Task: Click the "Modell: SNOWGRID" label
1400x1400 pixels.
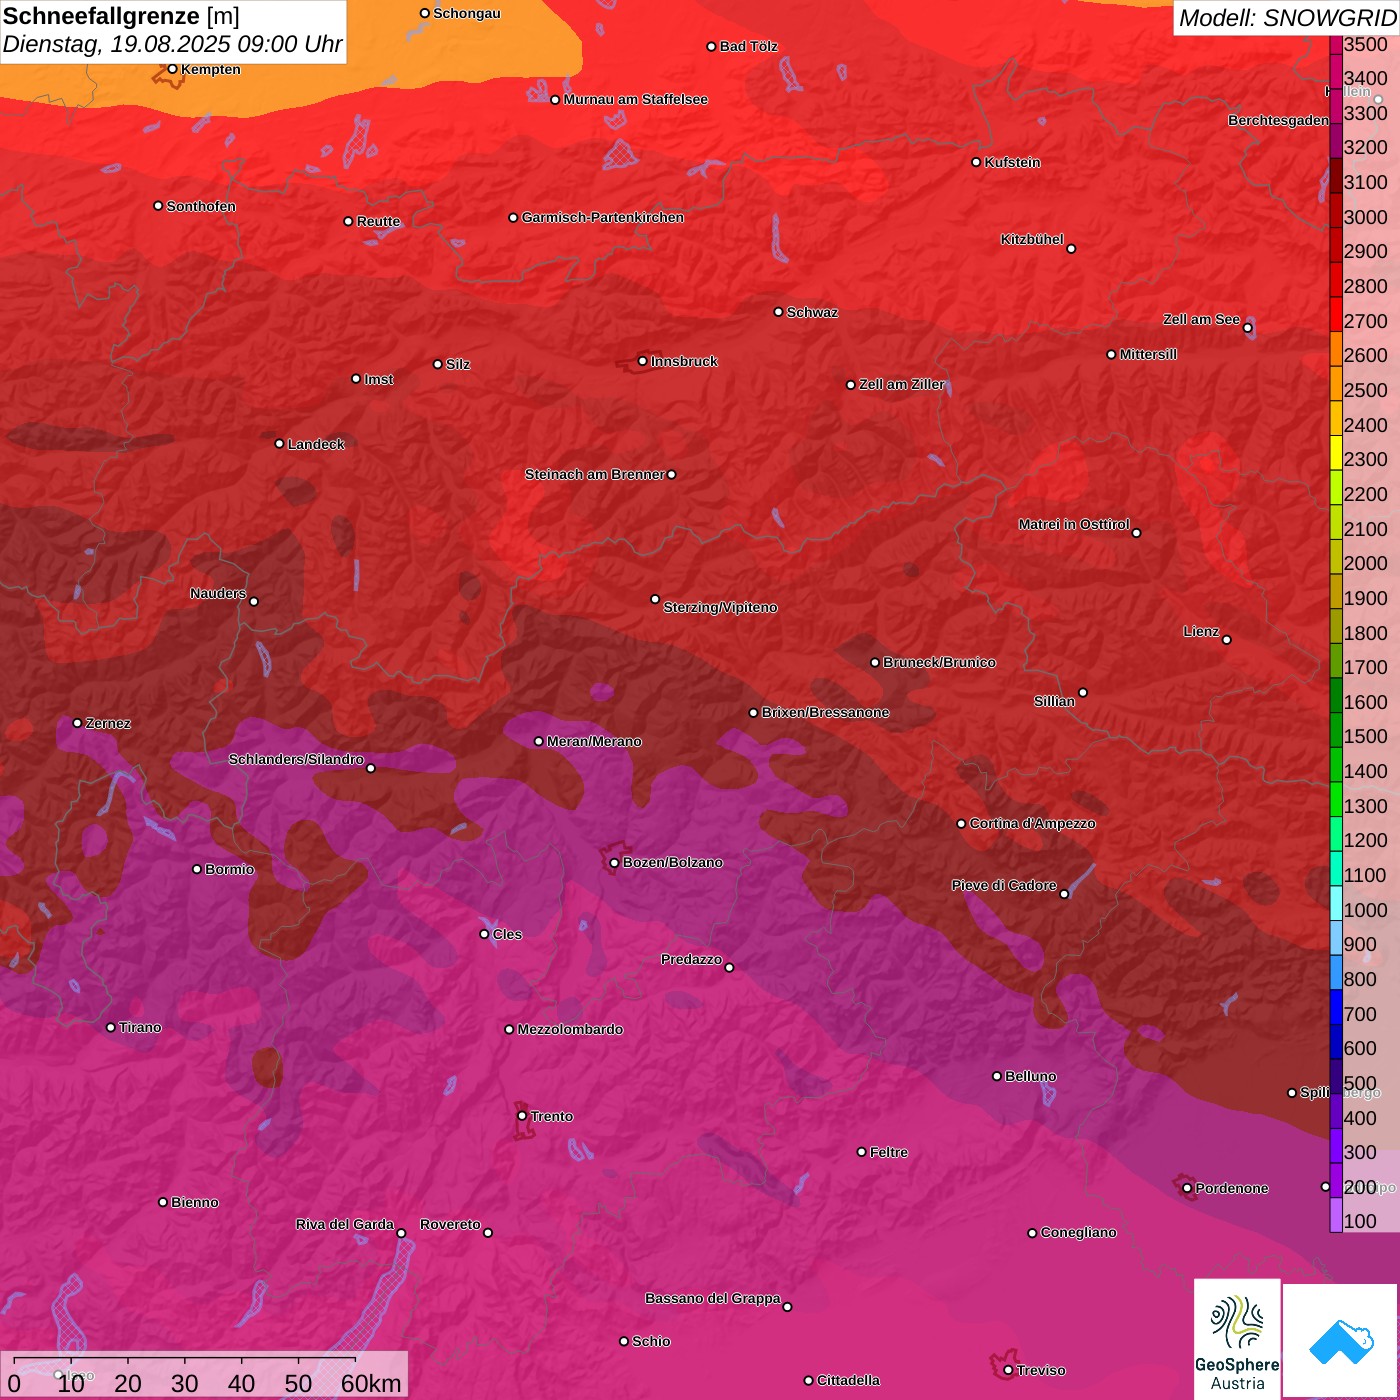Action: click(x=1287, y=18)
